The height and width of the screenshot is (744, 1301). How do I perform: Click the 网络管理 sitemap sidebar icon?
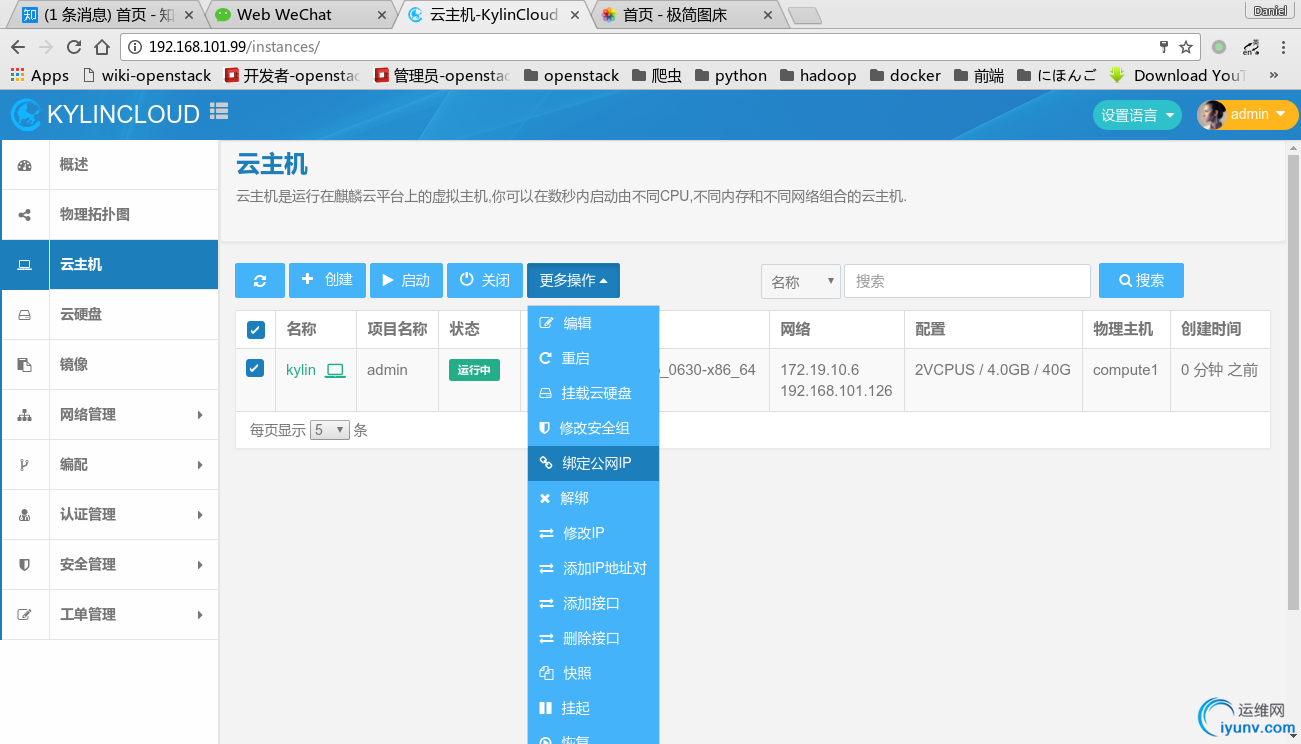click(25, 415)
